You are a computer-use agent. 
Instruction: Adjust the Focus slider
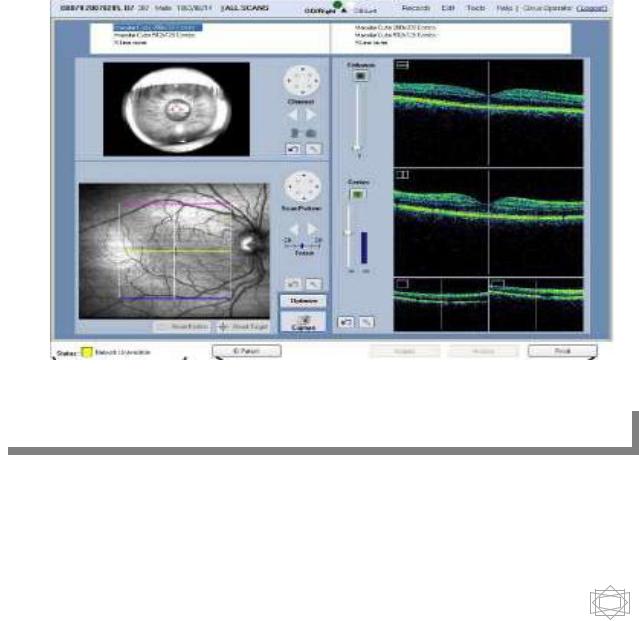point(302,246)
